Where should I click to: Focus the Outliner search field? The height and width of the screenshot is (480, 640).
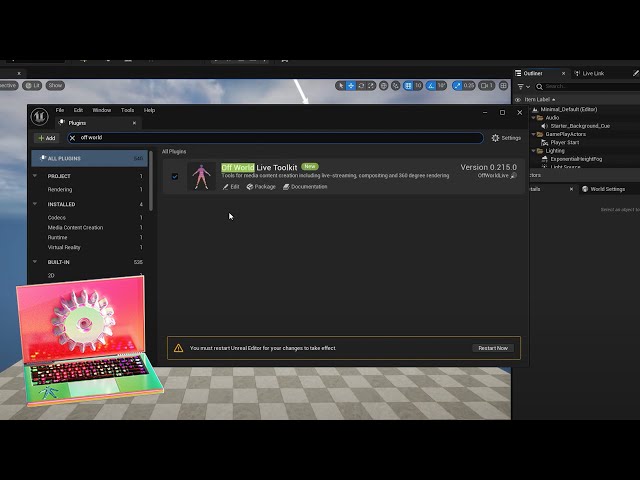588,87
